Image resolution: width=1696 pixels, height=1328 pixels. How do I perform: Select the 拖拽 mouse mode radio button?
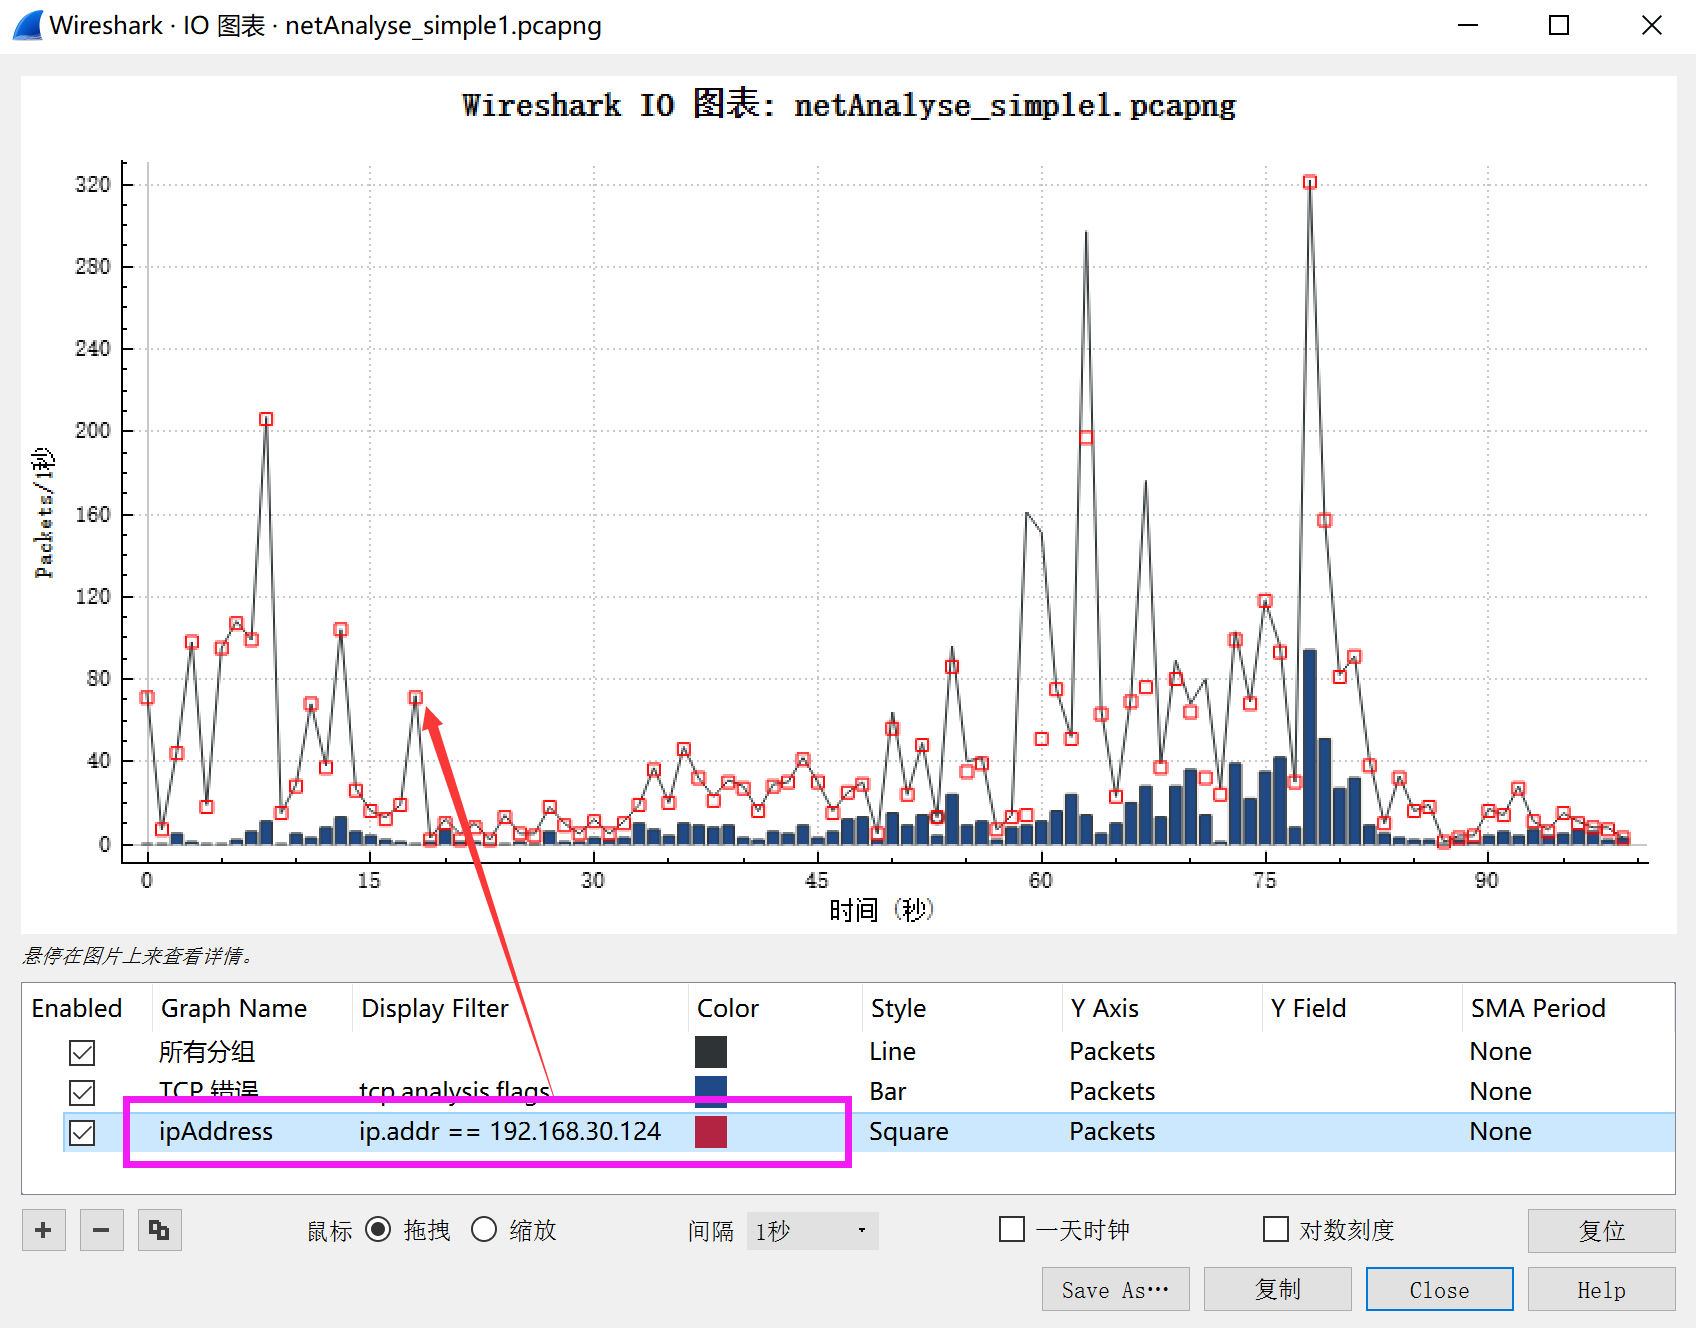coord(378,1229)
